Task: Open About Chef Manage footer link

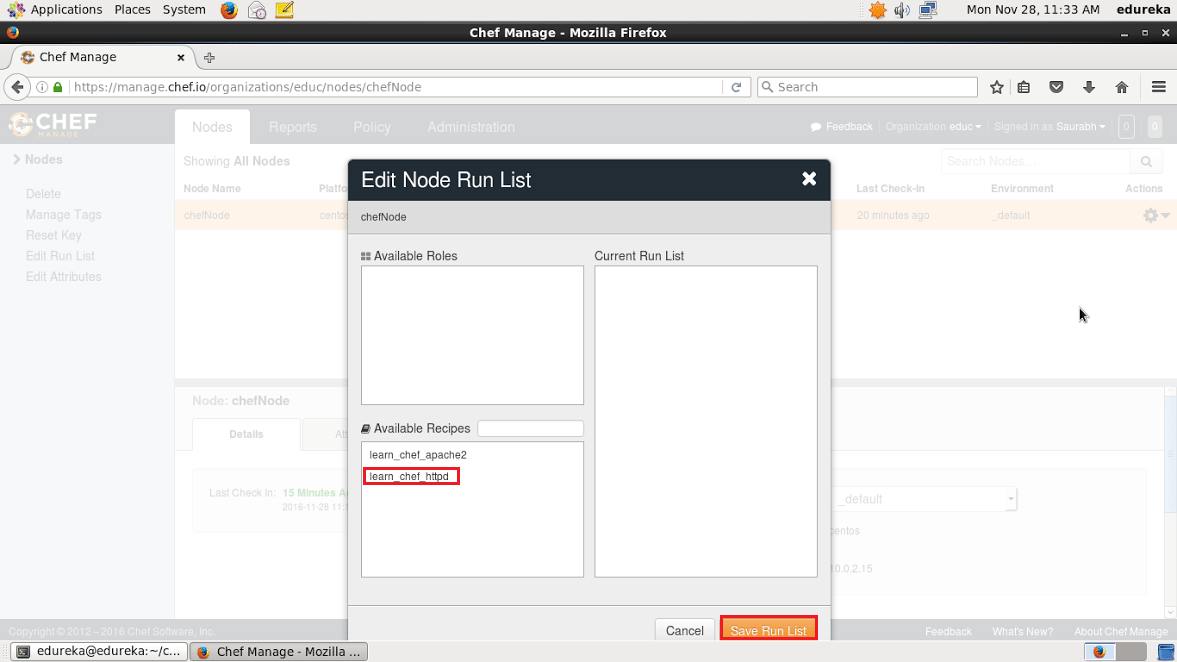Action: pyautogui.click(x=1121, y=631)
